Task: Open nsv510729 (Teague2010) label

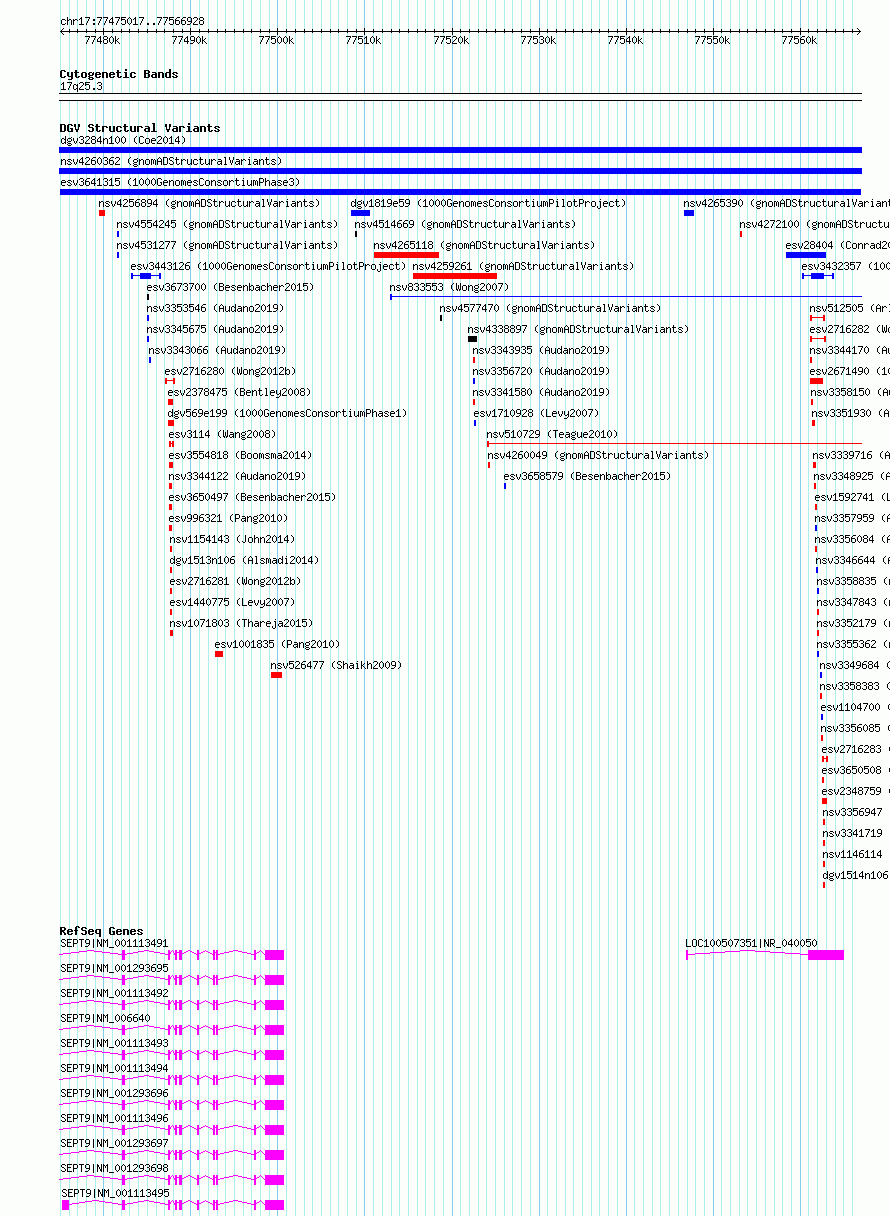Action: pyautogui.click(x=552, y=434)
